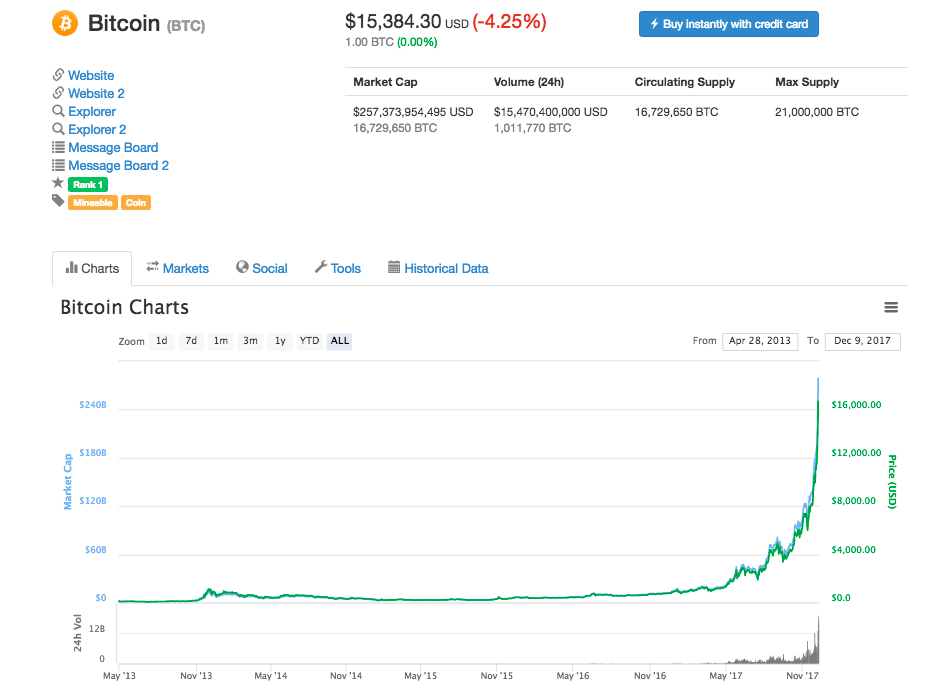940x690 pixels.
Task: Click the Bitcoin logo icon
Action: tap(64, 23)
